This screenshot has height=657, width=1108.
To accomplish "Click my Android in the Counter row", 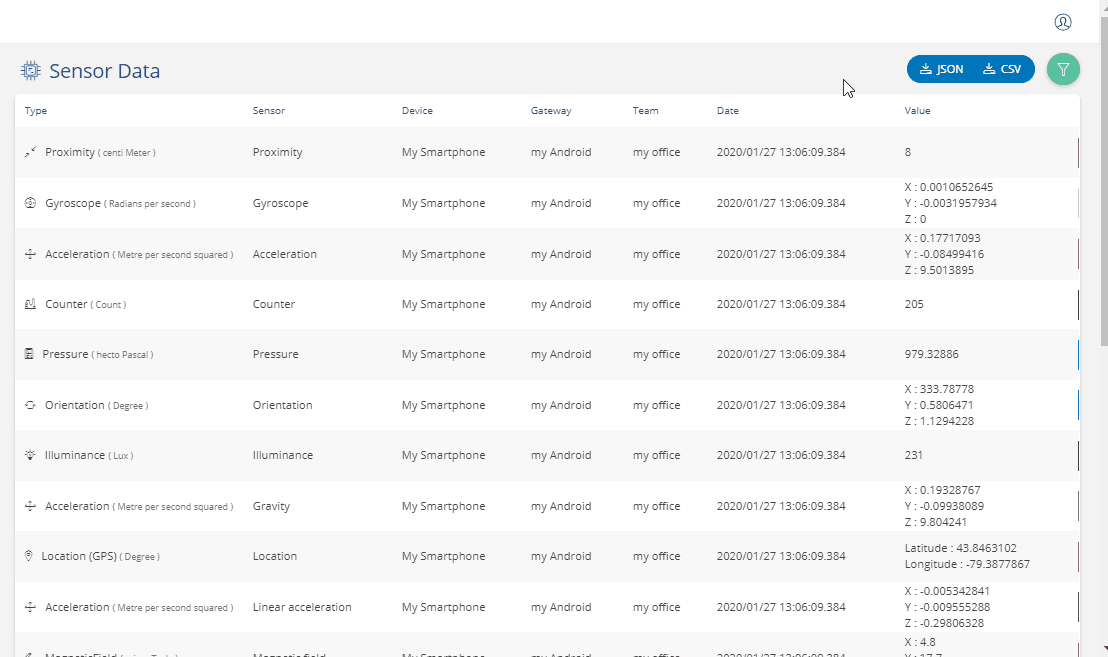I will (561, 304).
